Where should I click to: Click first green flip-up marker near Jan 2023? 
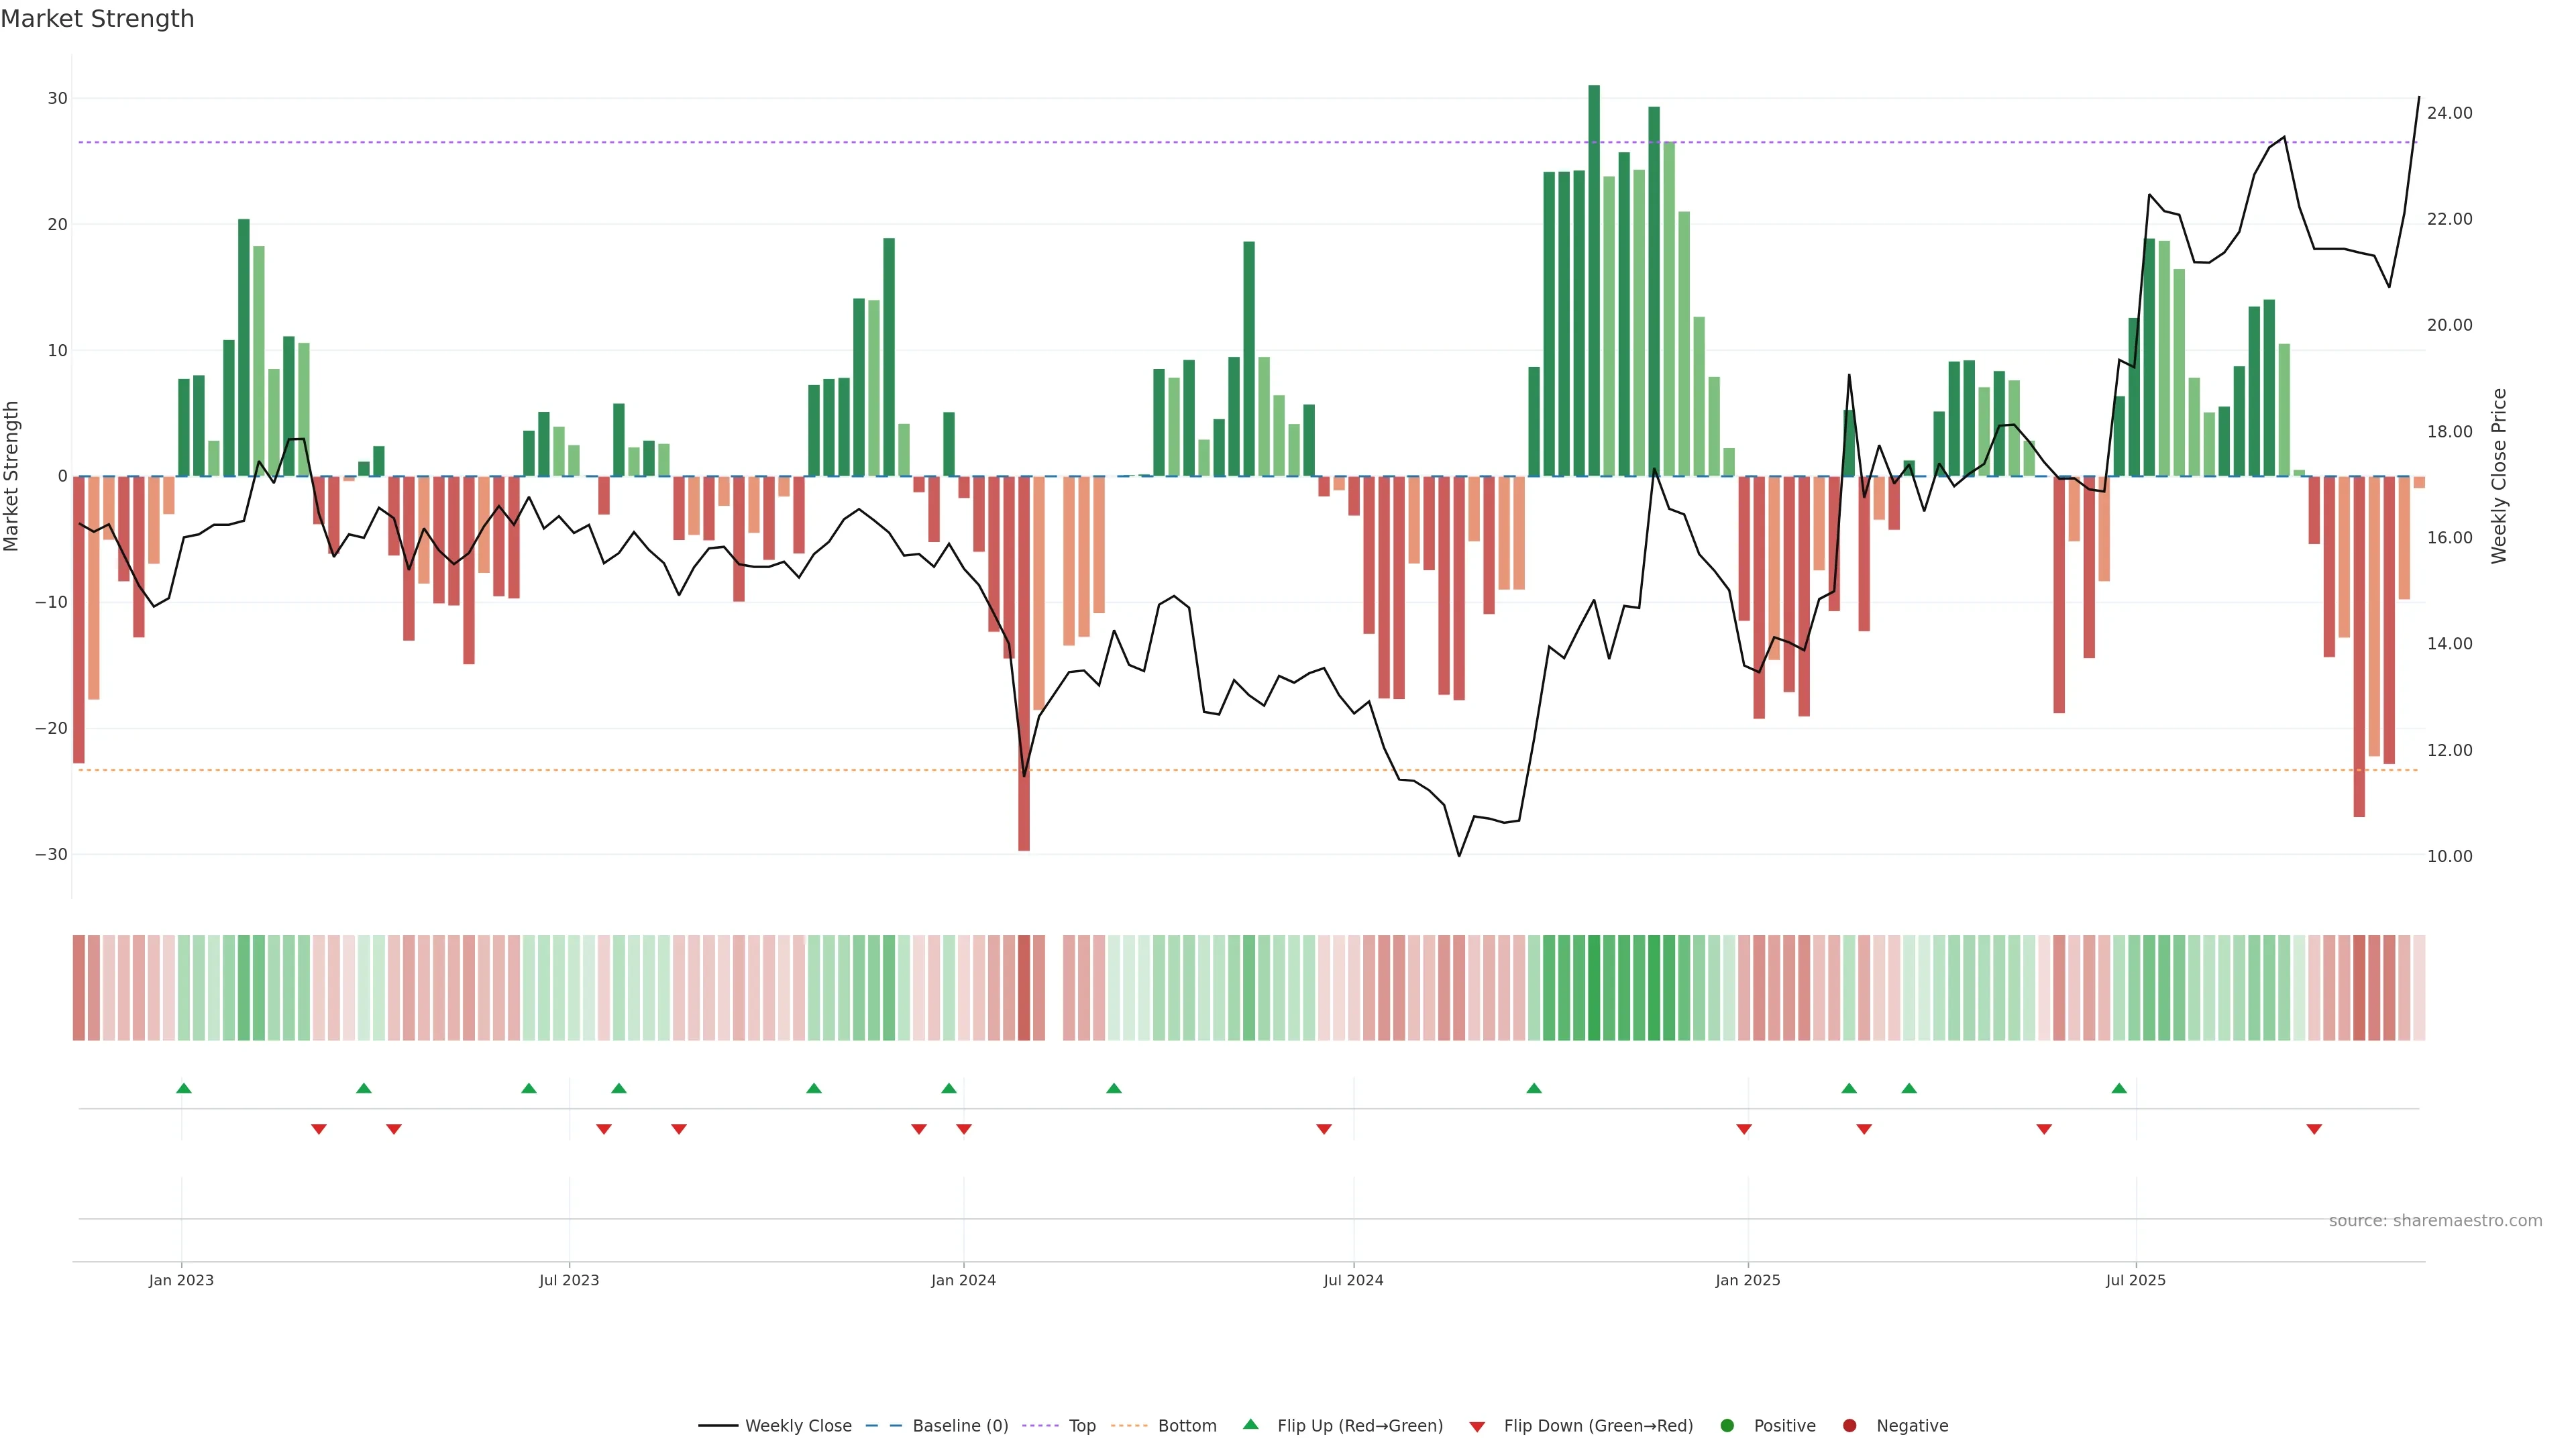[x=184, y=1088]
